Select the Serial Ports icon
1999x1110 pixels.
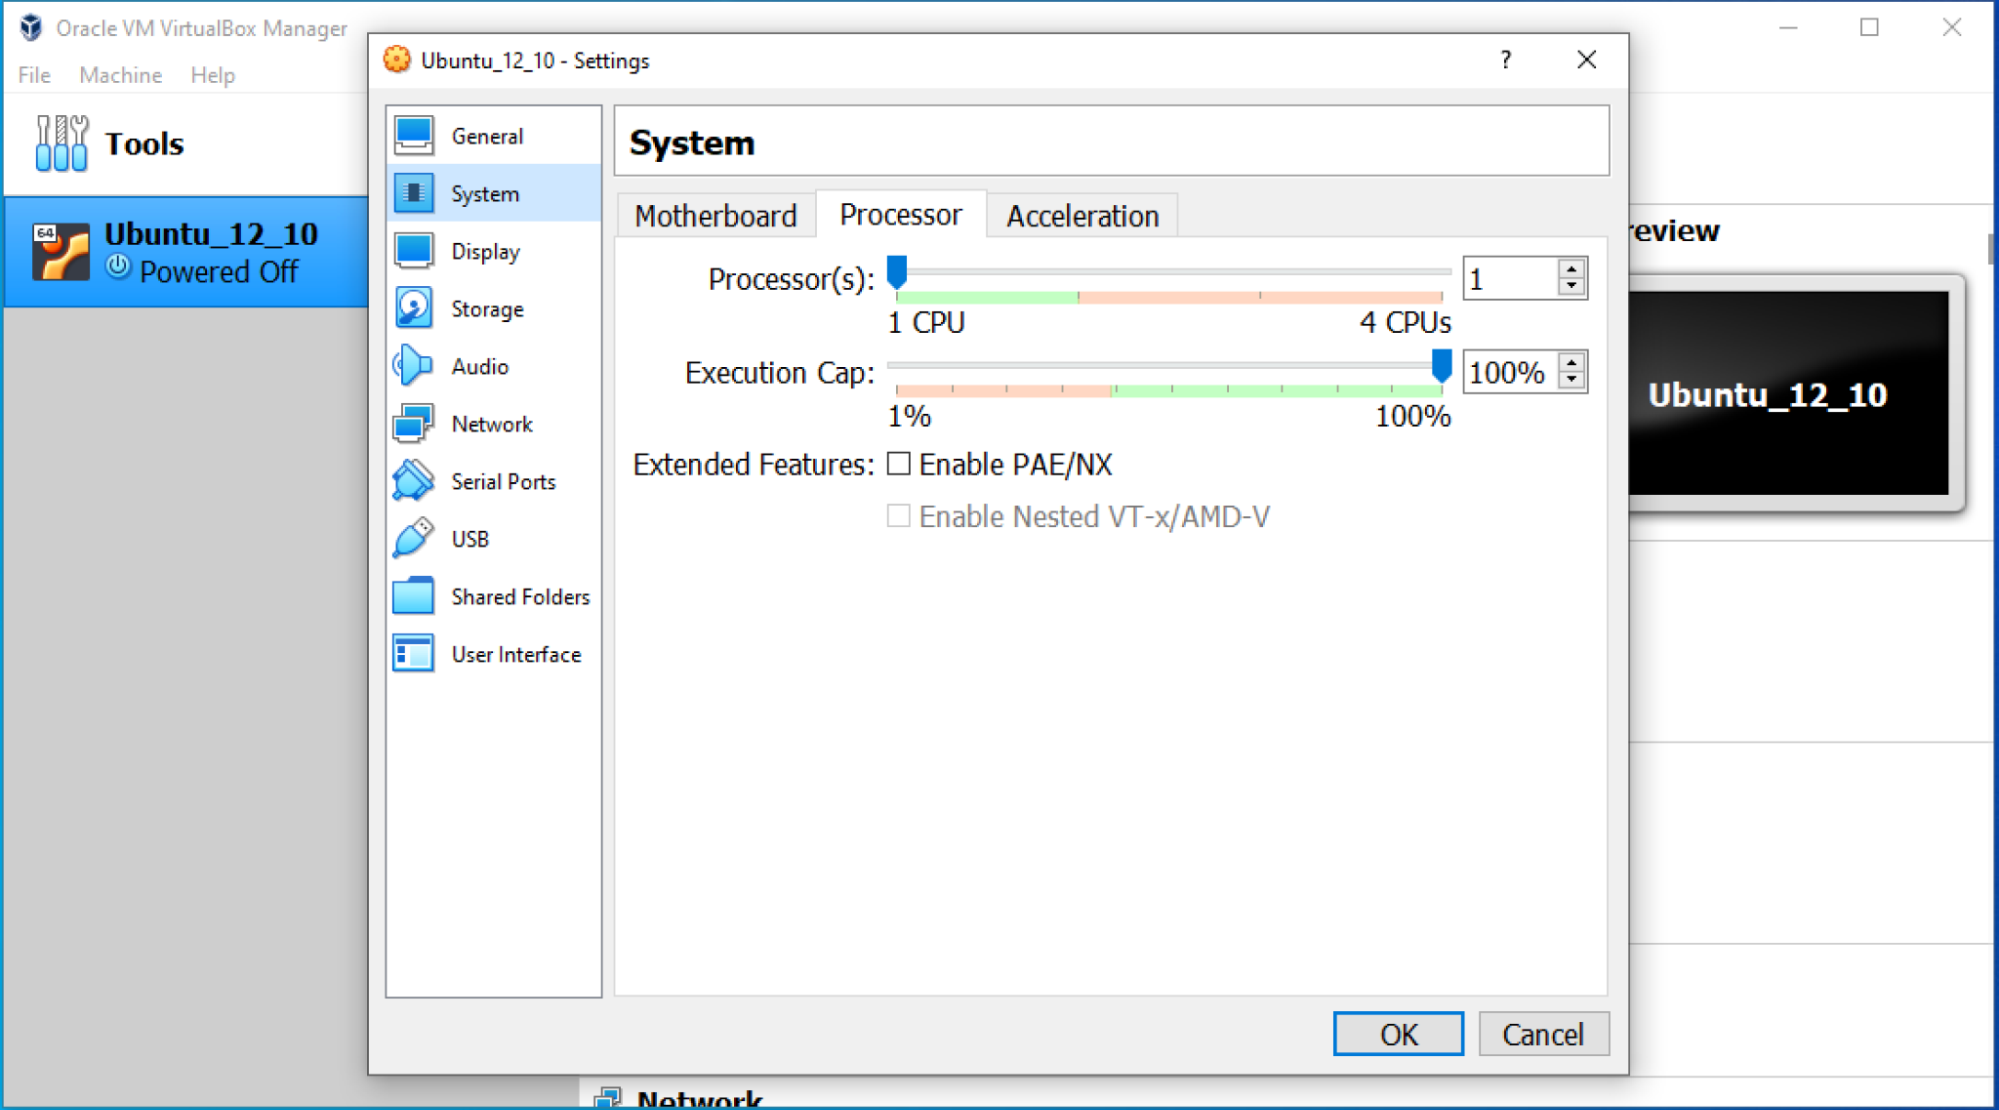click(x=412, y=481)
